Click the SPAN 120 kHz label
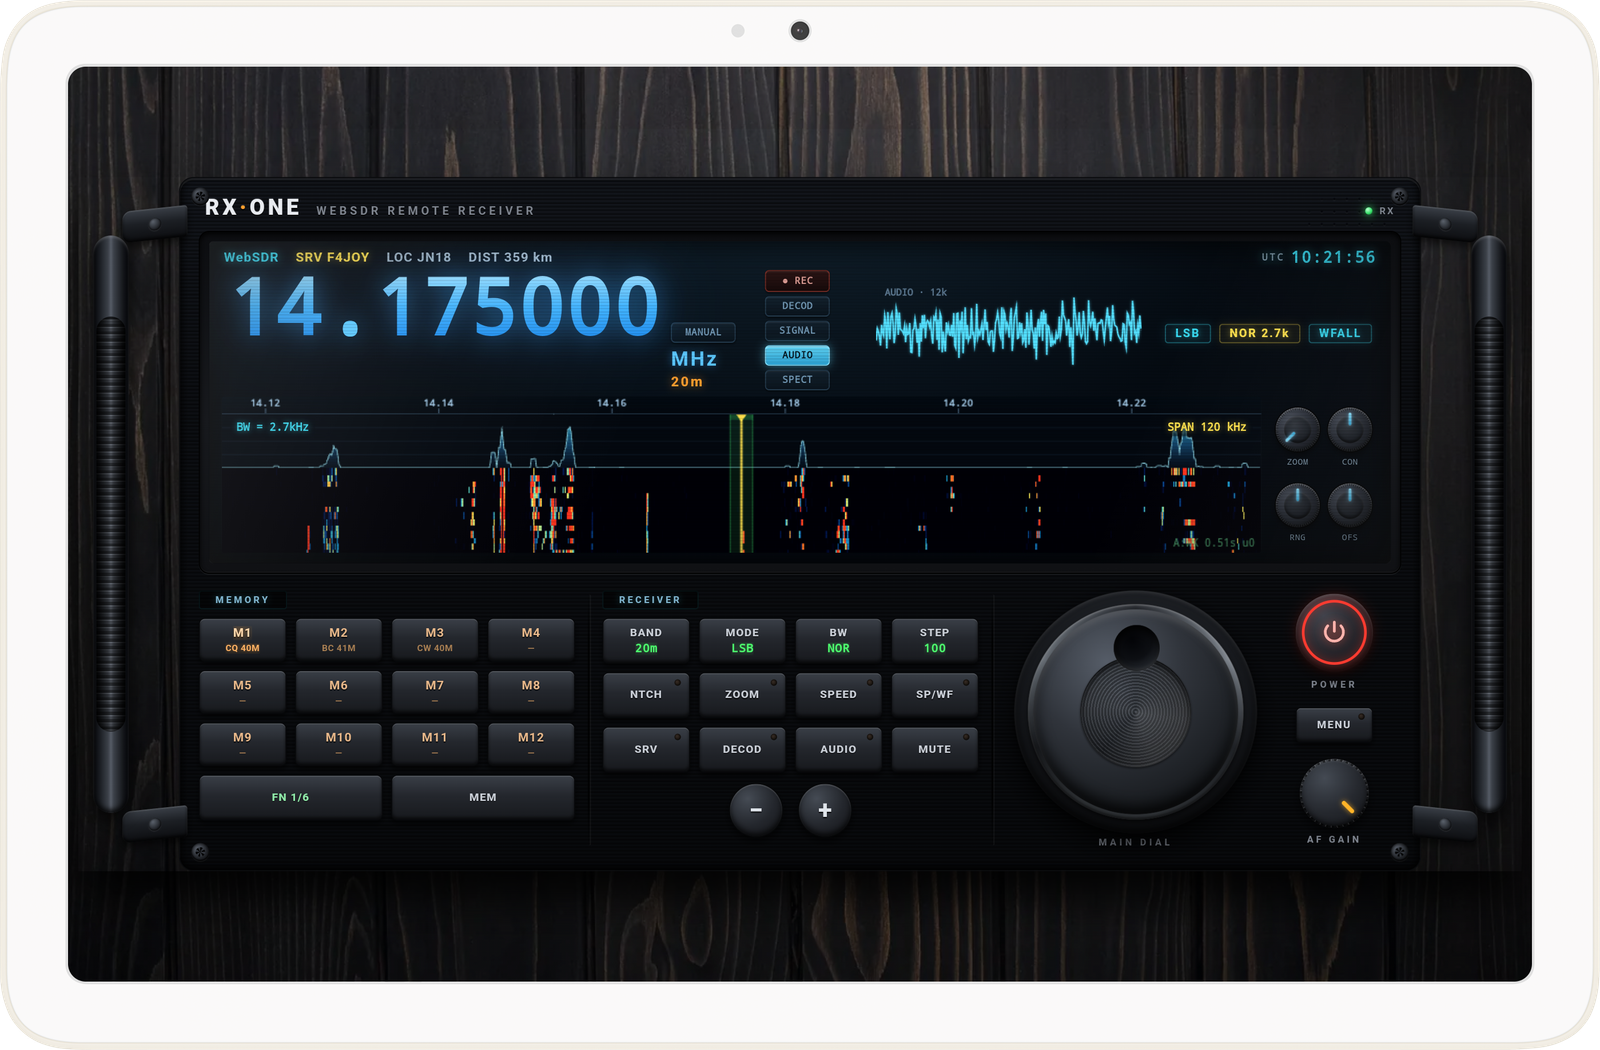Viewport: 1600px width, 1050px height. (1207, 427)
